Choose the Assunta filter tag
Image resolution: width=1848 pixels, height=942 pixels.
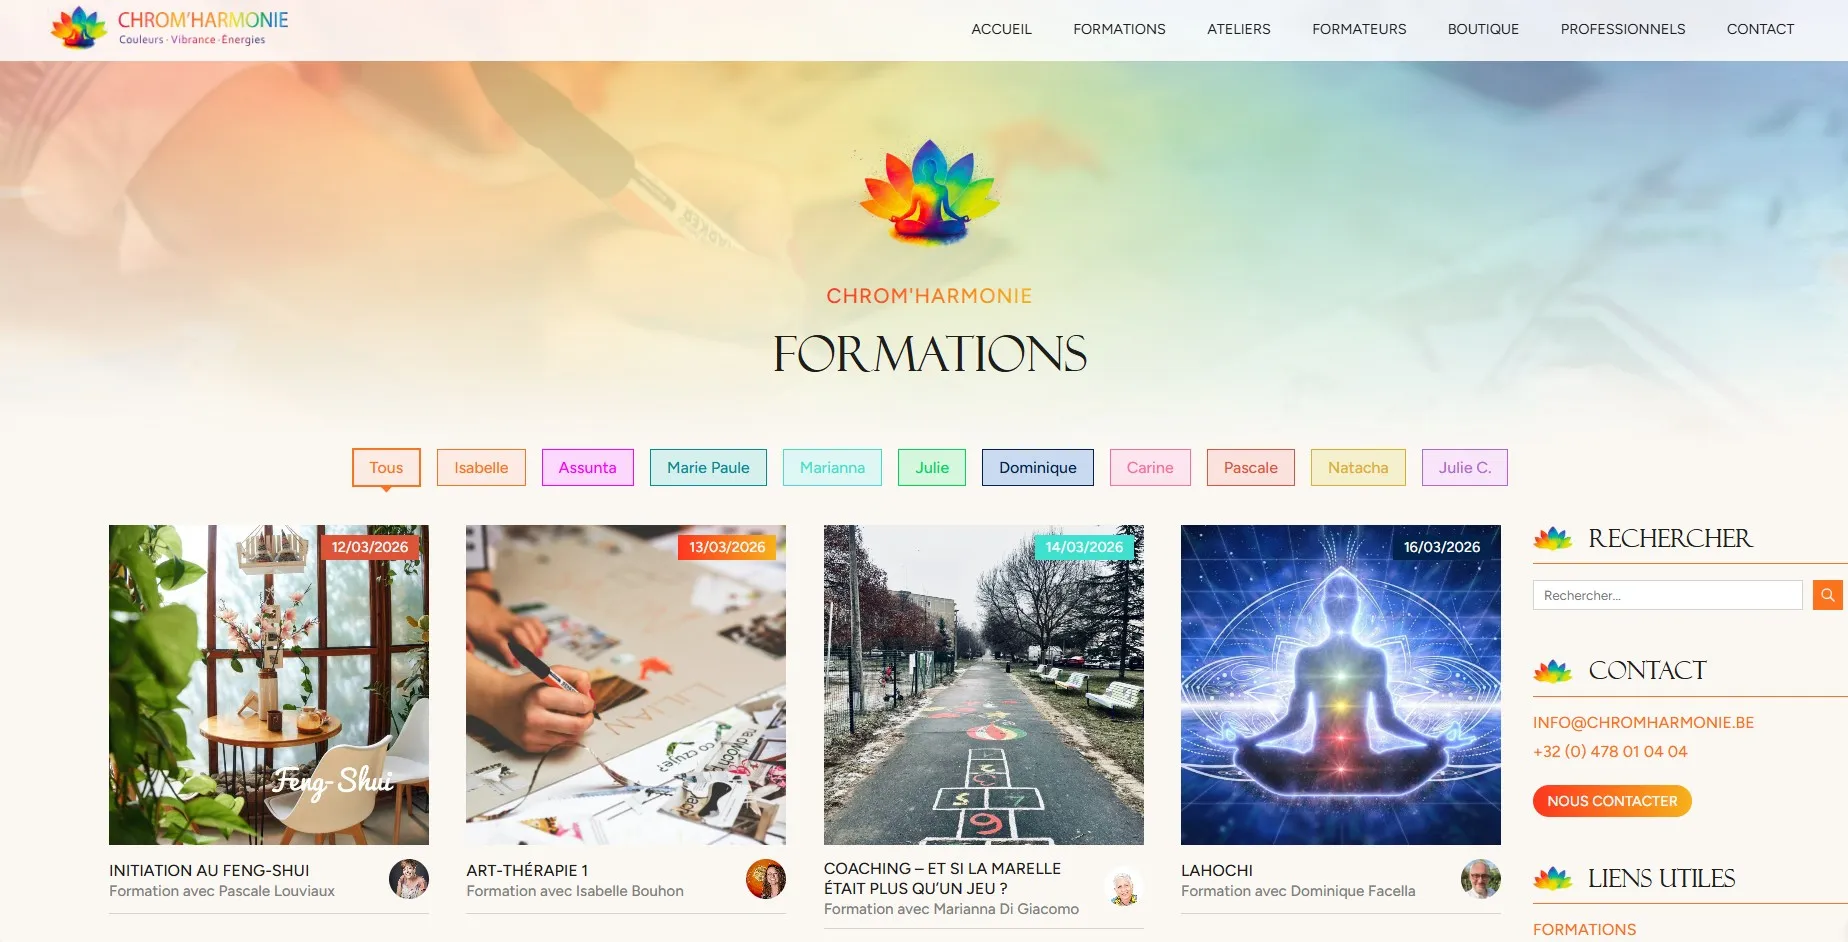[588, 467]
